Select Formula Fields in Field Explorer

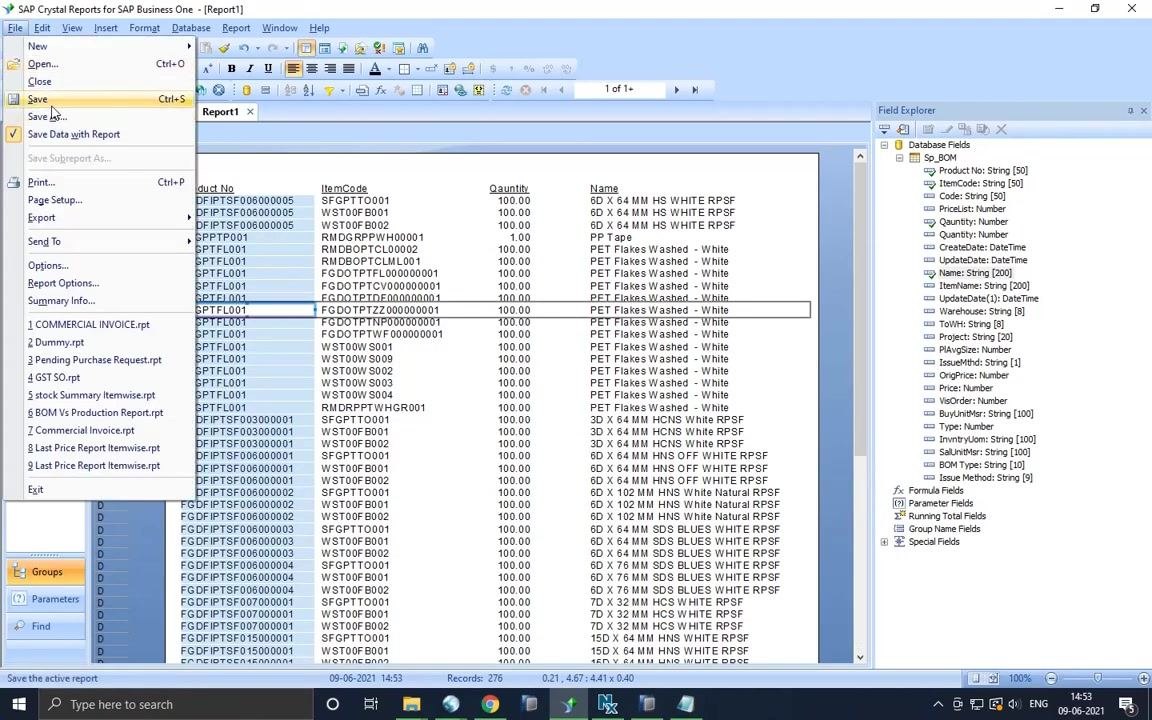[x=935, y=491]
